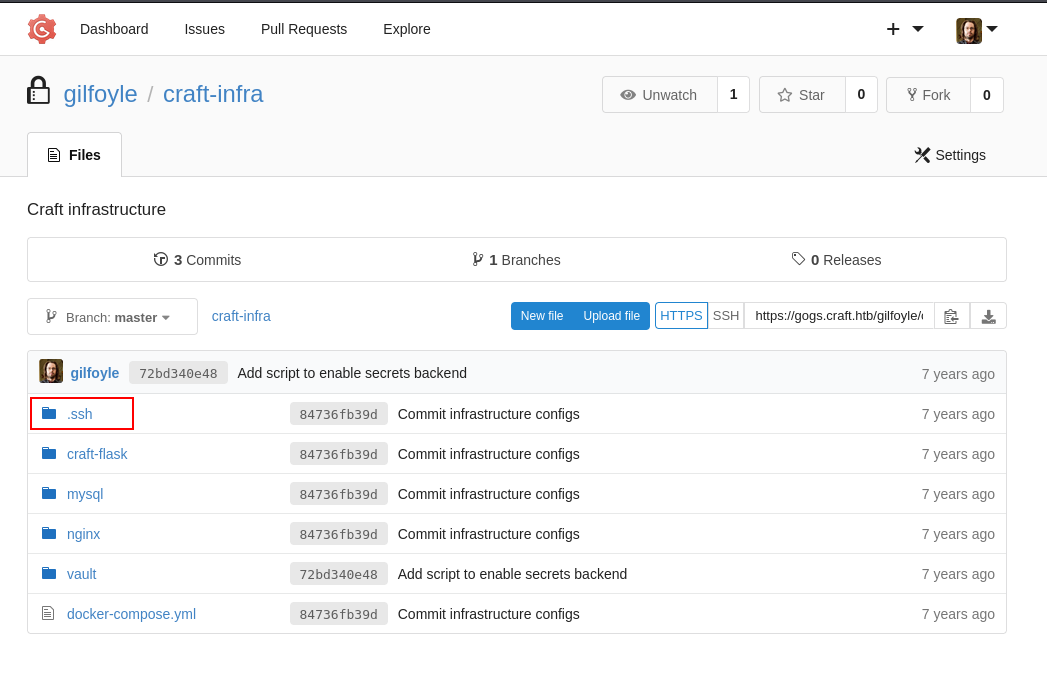
Task: Open the docker-compose.yml file
Action: tap(132, 615)
